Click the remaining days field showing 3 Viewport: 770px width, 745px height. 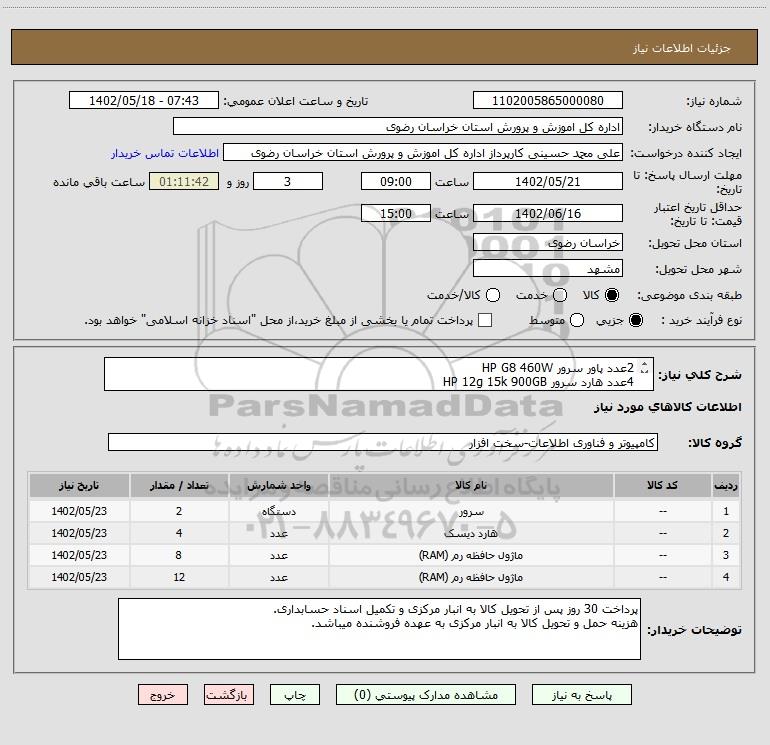click(x=288, y=181)
